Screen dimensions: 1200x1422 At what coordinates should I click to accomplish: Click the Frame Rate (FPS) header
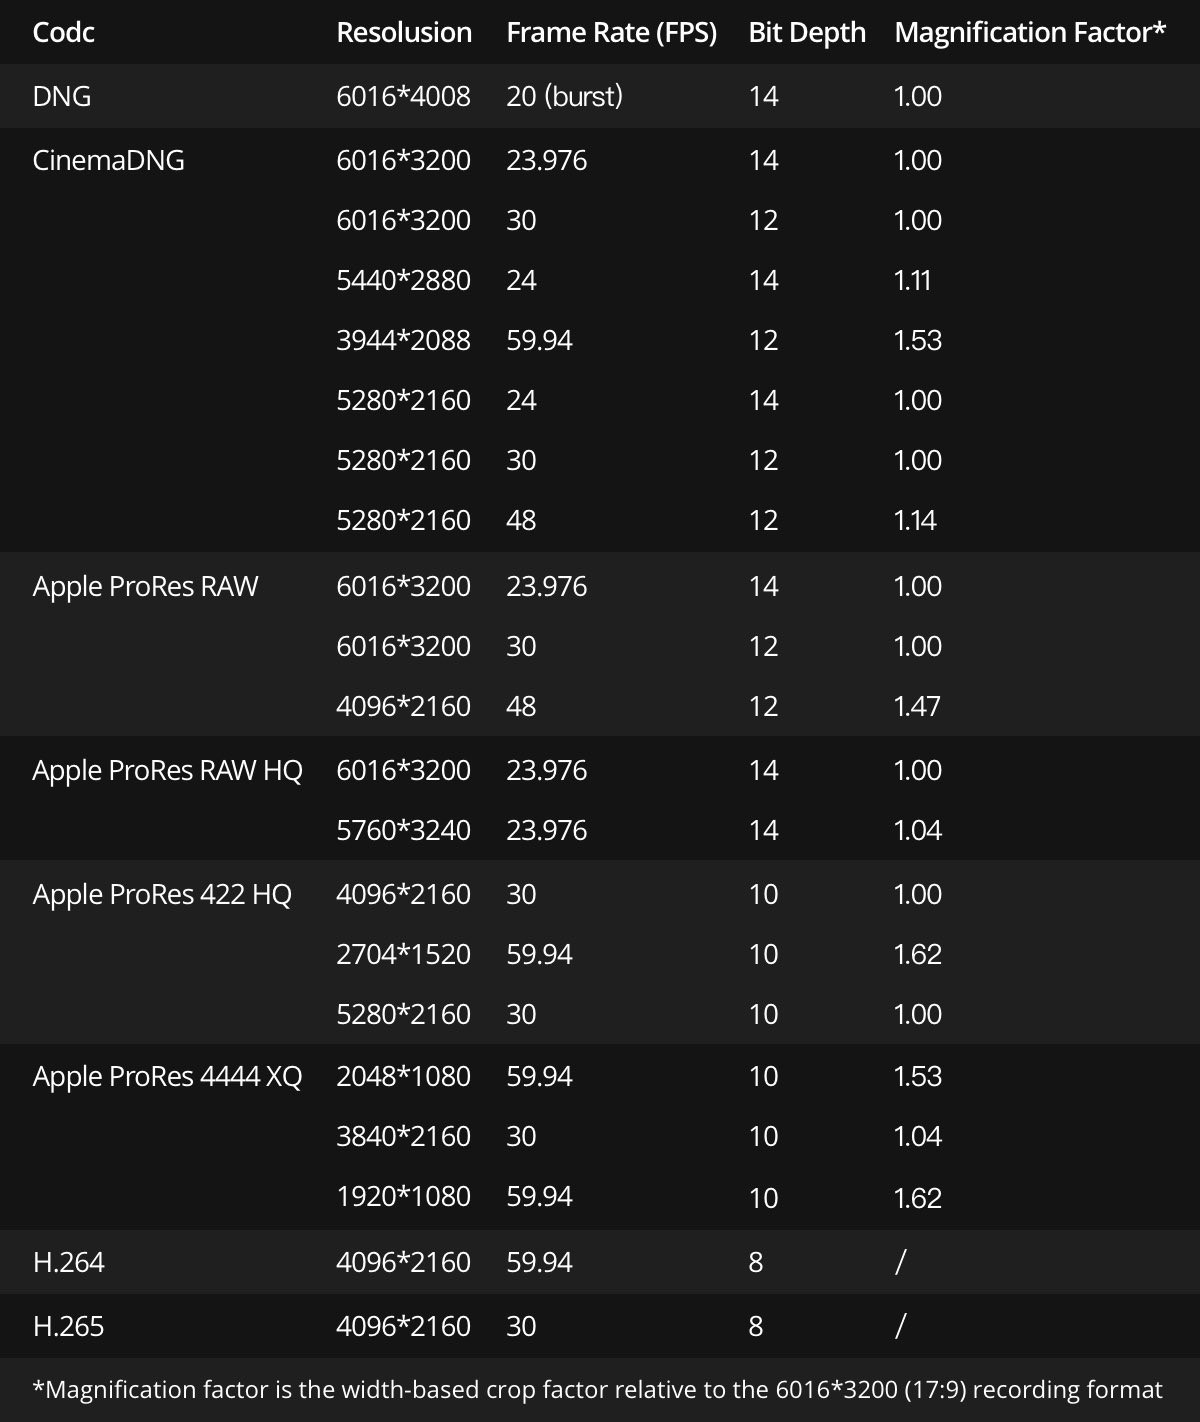click(611, 33)
